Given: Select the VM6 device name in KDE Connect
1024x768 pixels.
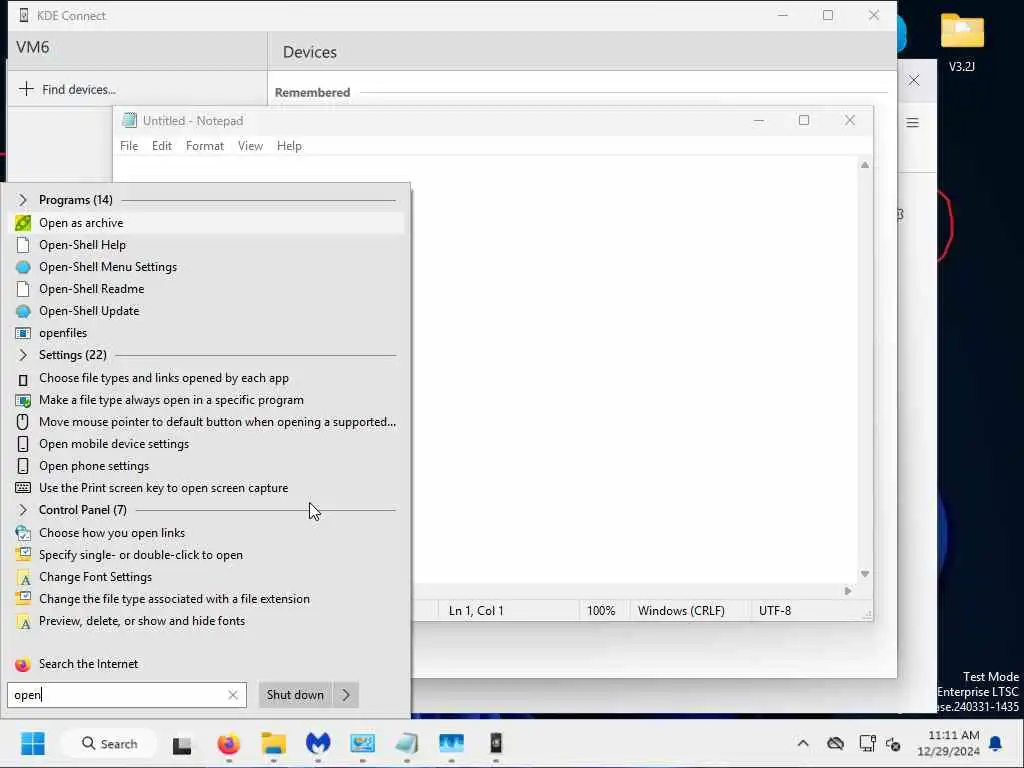Looking at the screenshot, I should (33, 47).
